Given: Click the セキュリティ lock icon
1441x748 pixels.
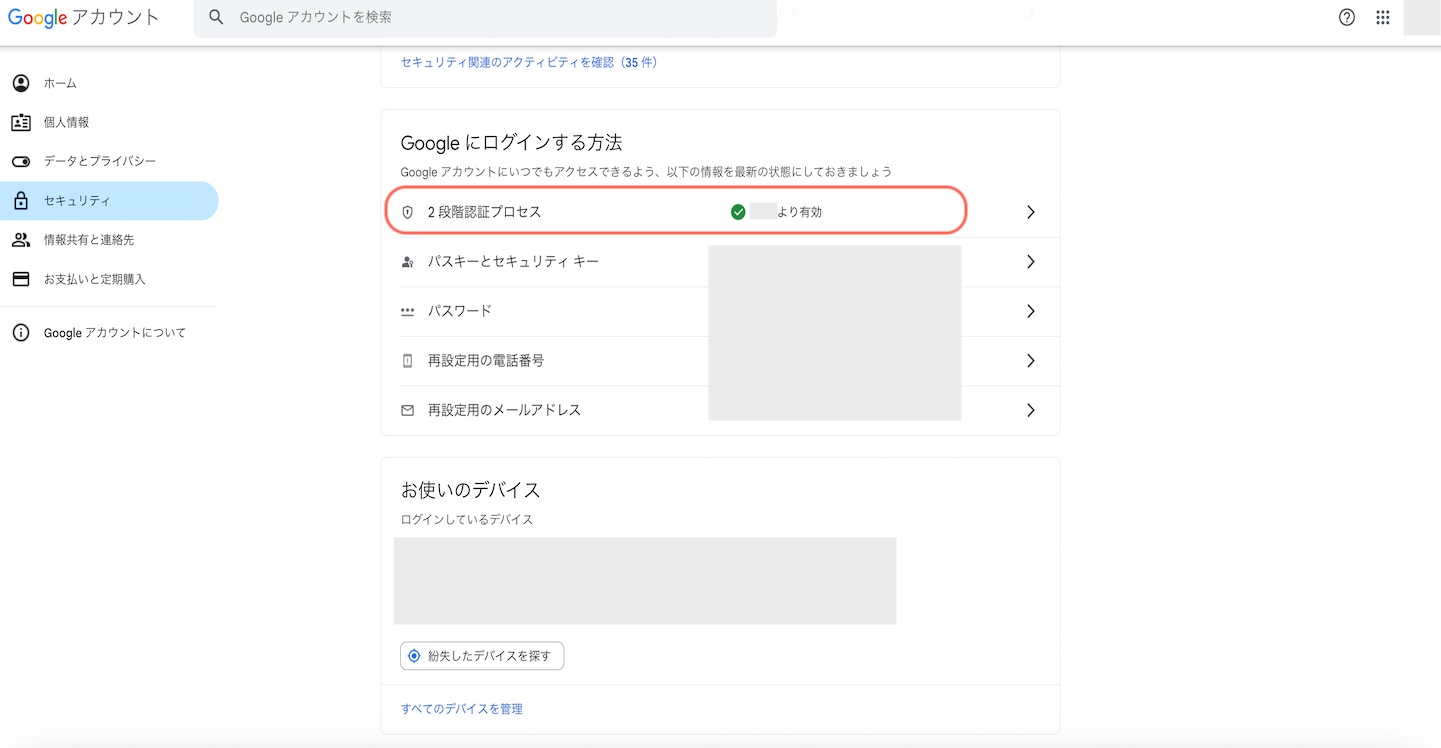Looking at the screenshot, I should [x=21, y=200].
